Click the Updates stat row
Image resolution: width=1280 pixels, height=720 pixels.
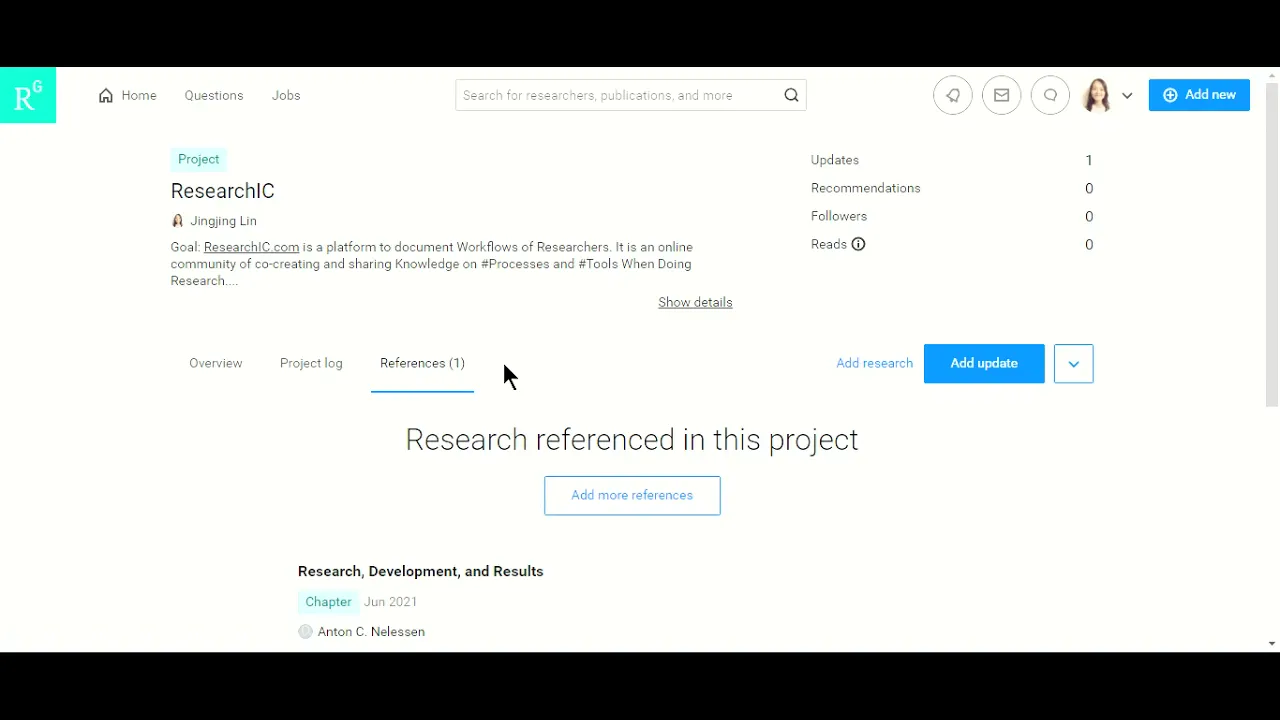pos(952,160)
